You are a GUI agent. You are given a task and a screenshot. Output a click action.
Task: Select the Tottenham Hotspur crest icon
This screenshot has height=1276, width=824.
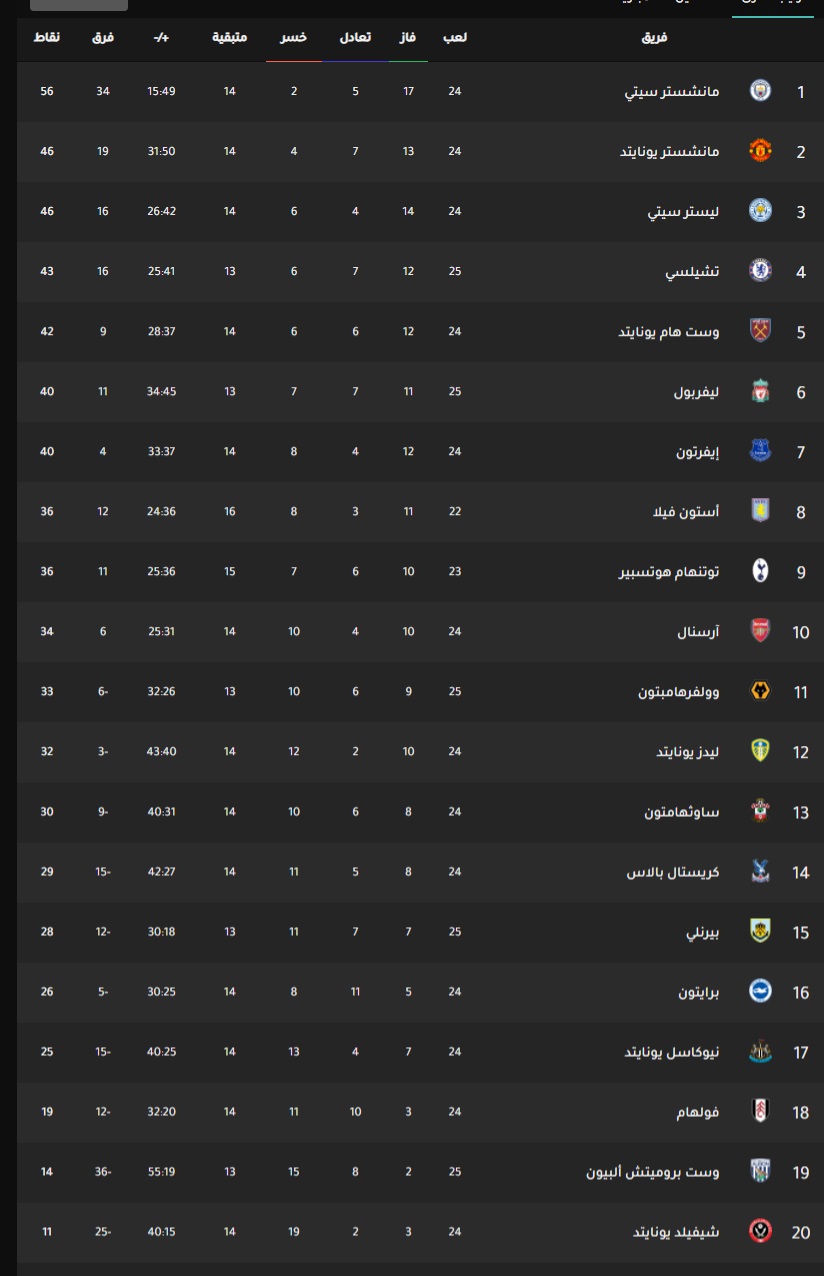tap(761, 571)
